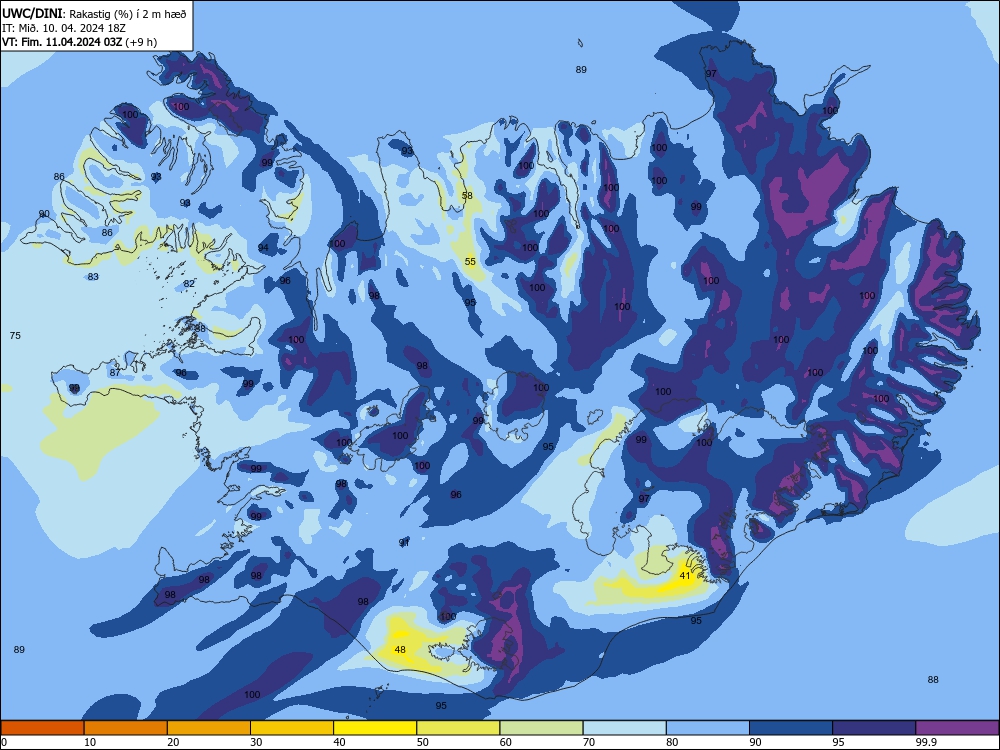Click the '91' humidity value on the map
This screenshot has width=1000, height=750.
[x=404, y=543]
